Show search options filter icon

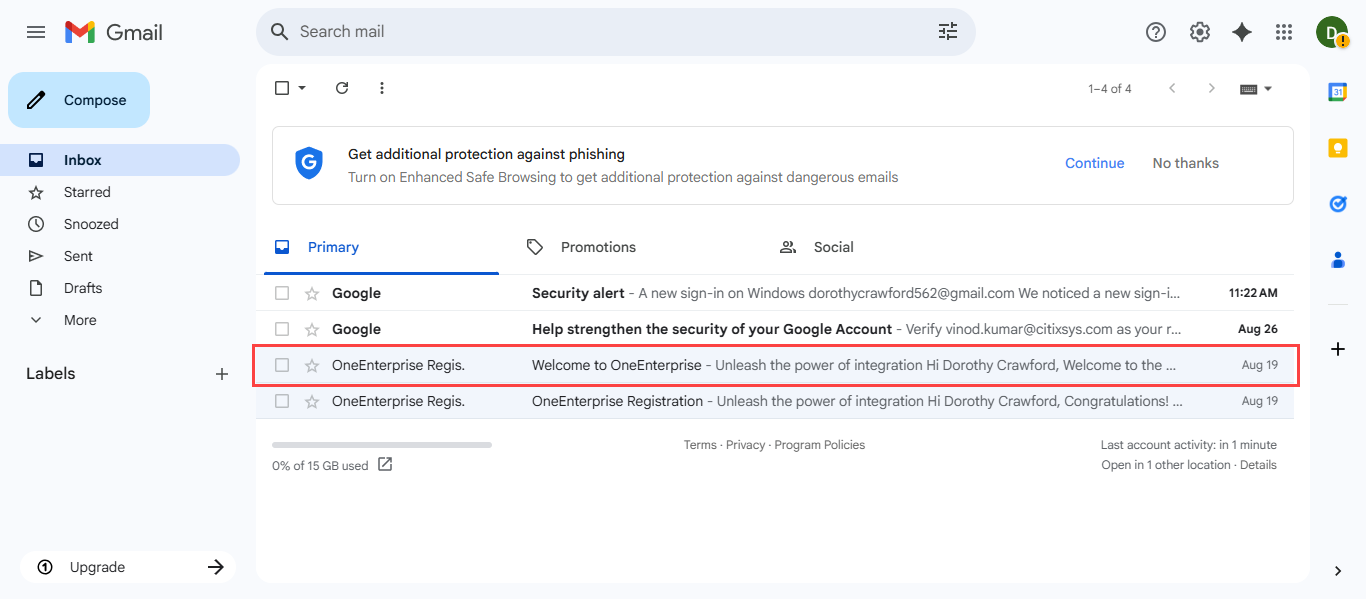[x=947, y=32]
